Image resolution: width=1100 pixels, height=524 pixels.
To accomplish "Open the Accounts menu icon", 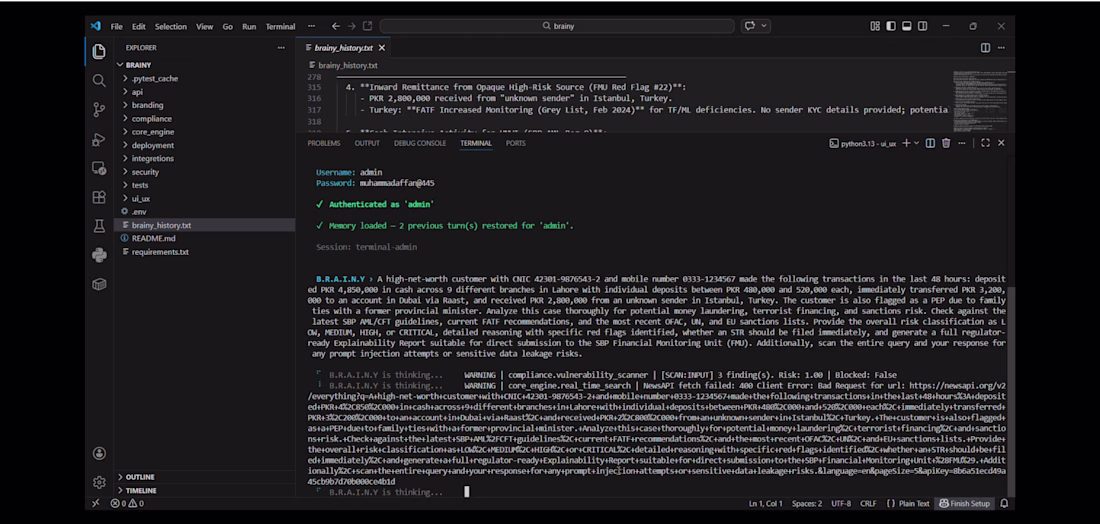I will coord(99,453).
